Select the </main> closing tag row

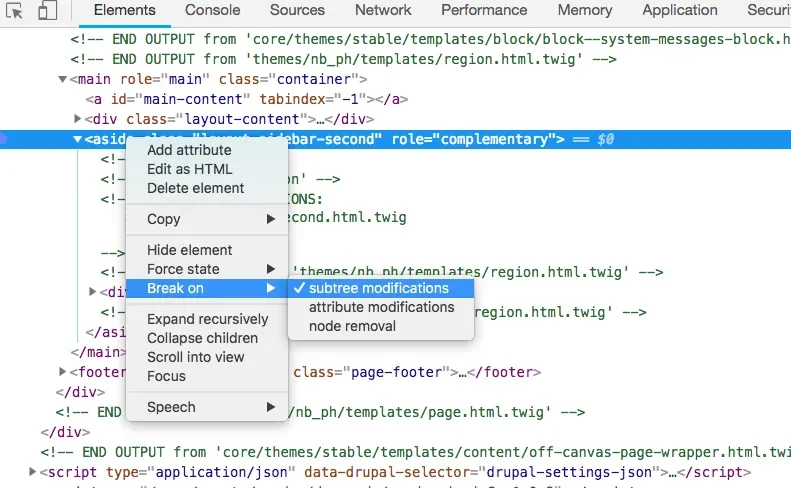(x=98, y=352)
